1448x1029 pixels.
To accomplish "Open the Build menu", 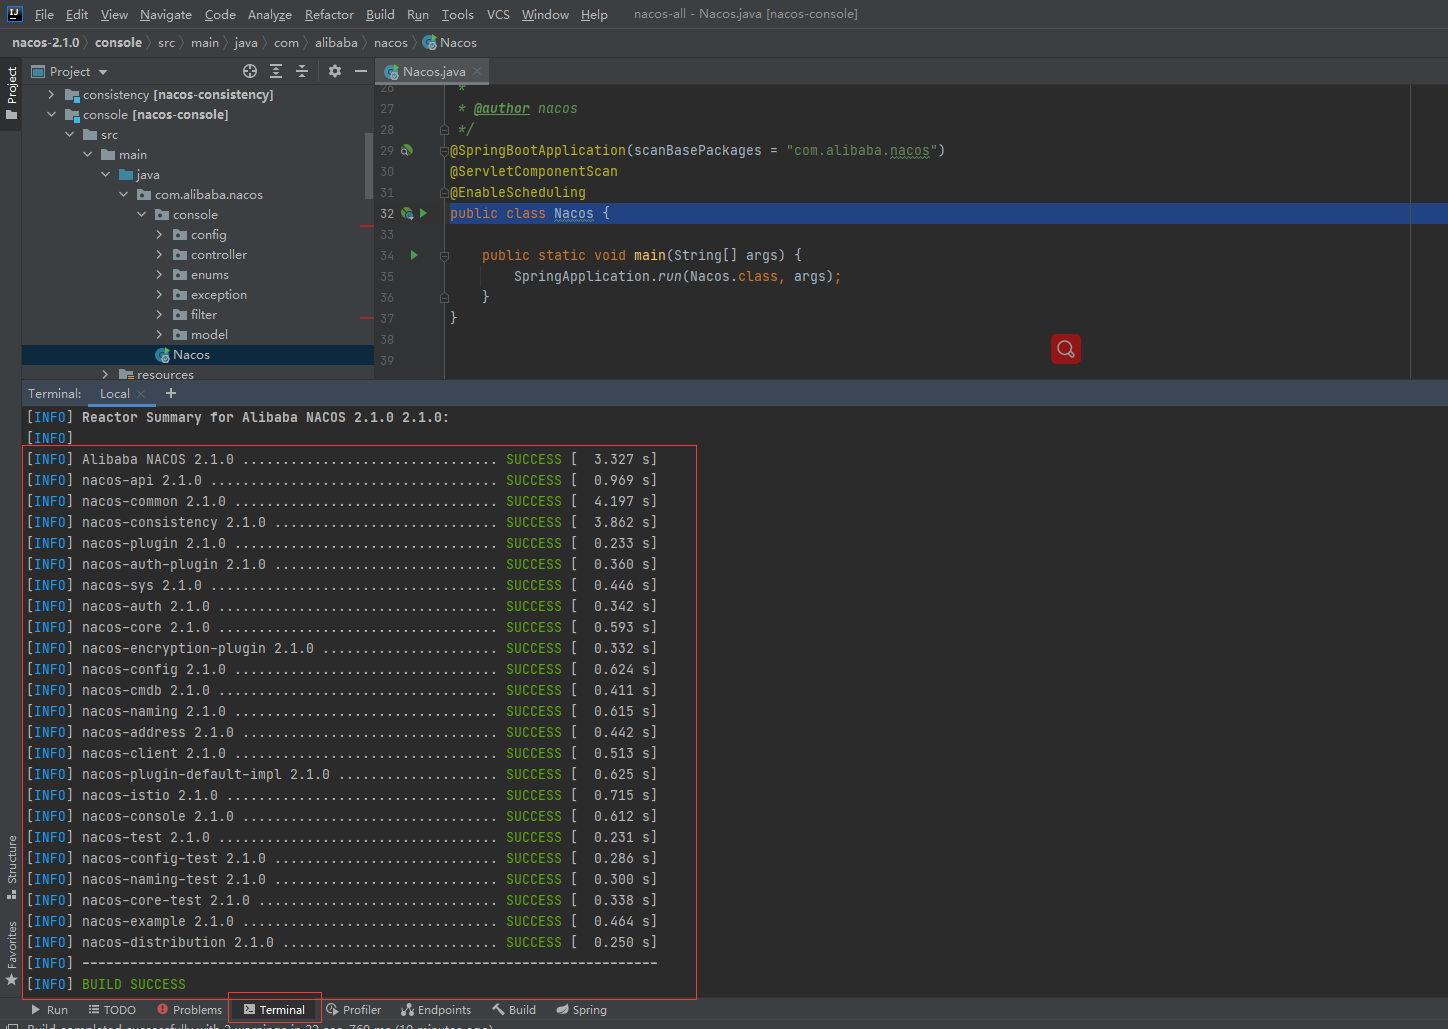I will coord(380,14).
